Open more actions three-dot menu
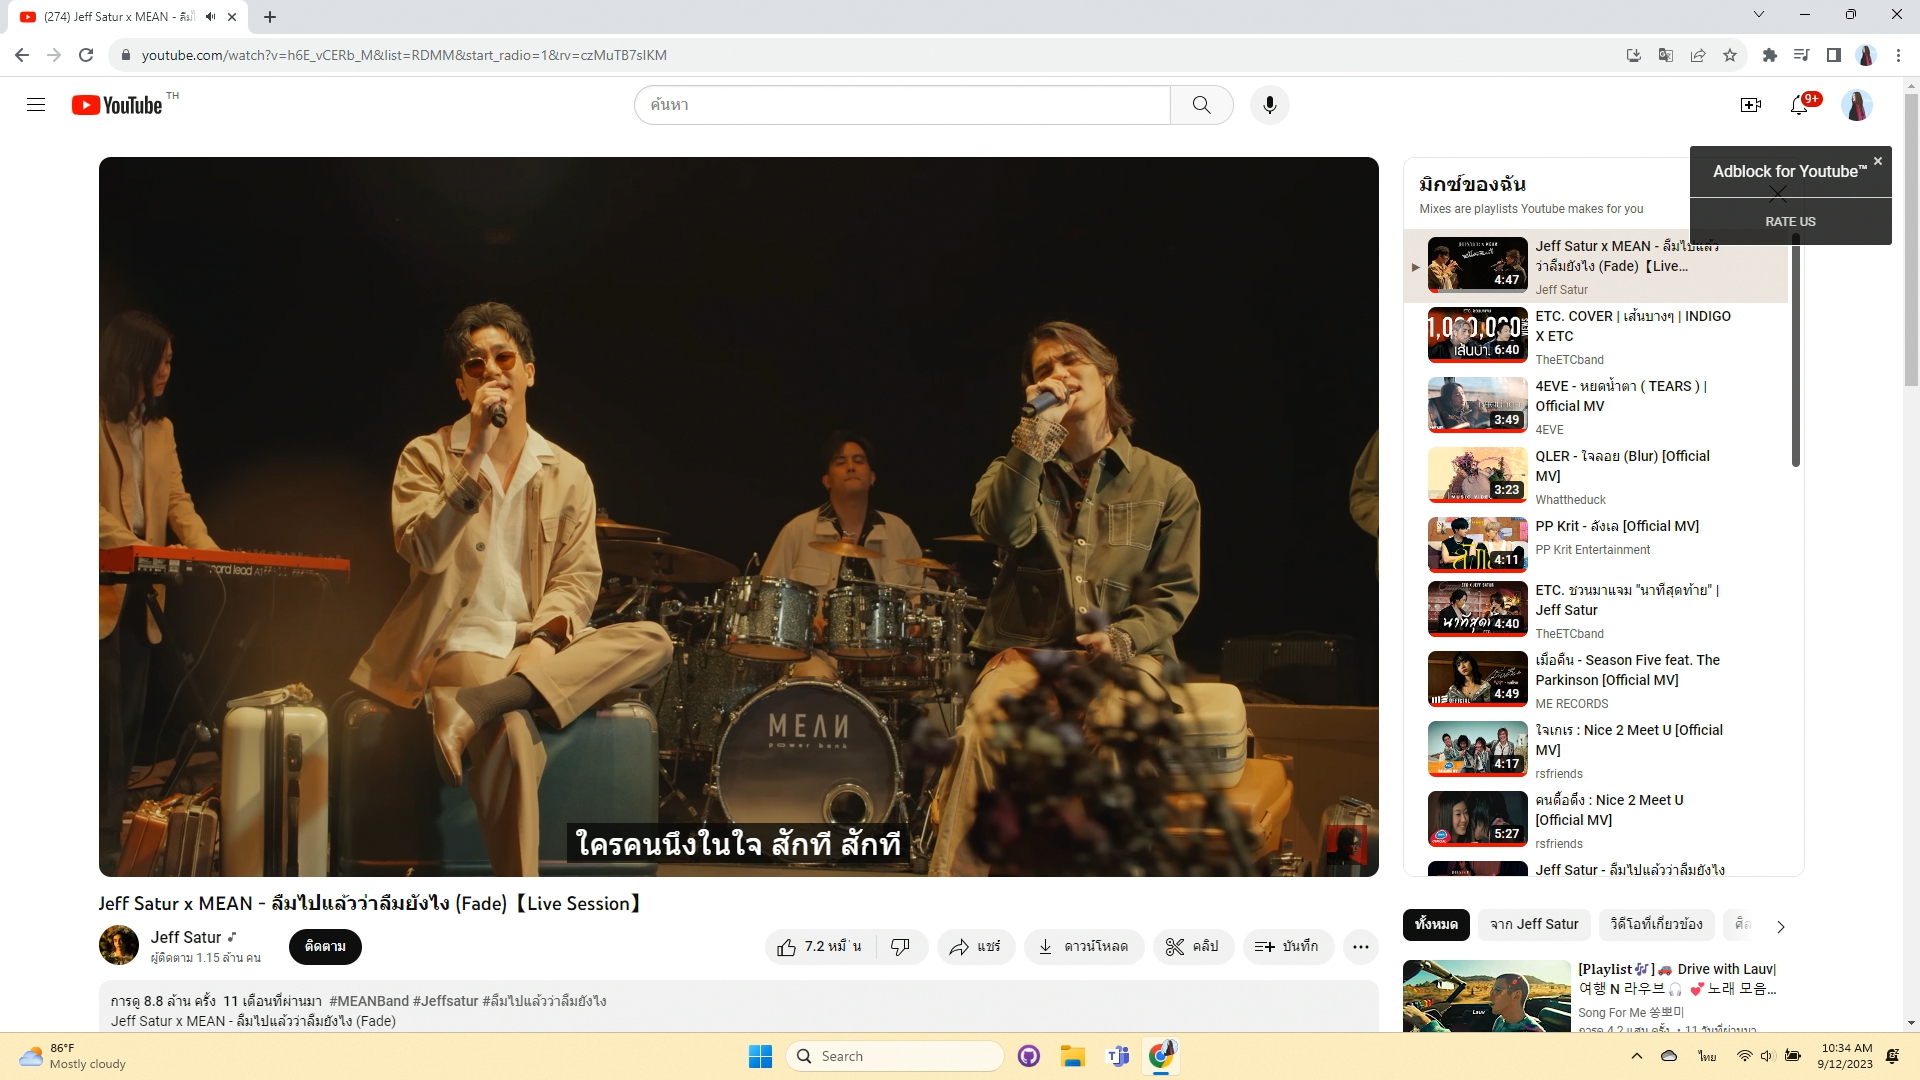This screenshot has width=1920, height=1080. click(x=1361, y=947)
